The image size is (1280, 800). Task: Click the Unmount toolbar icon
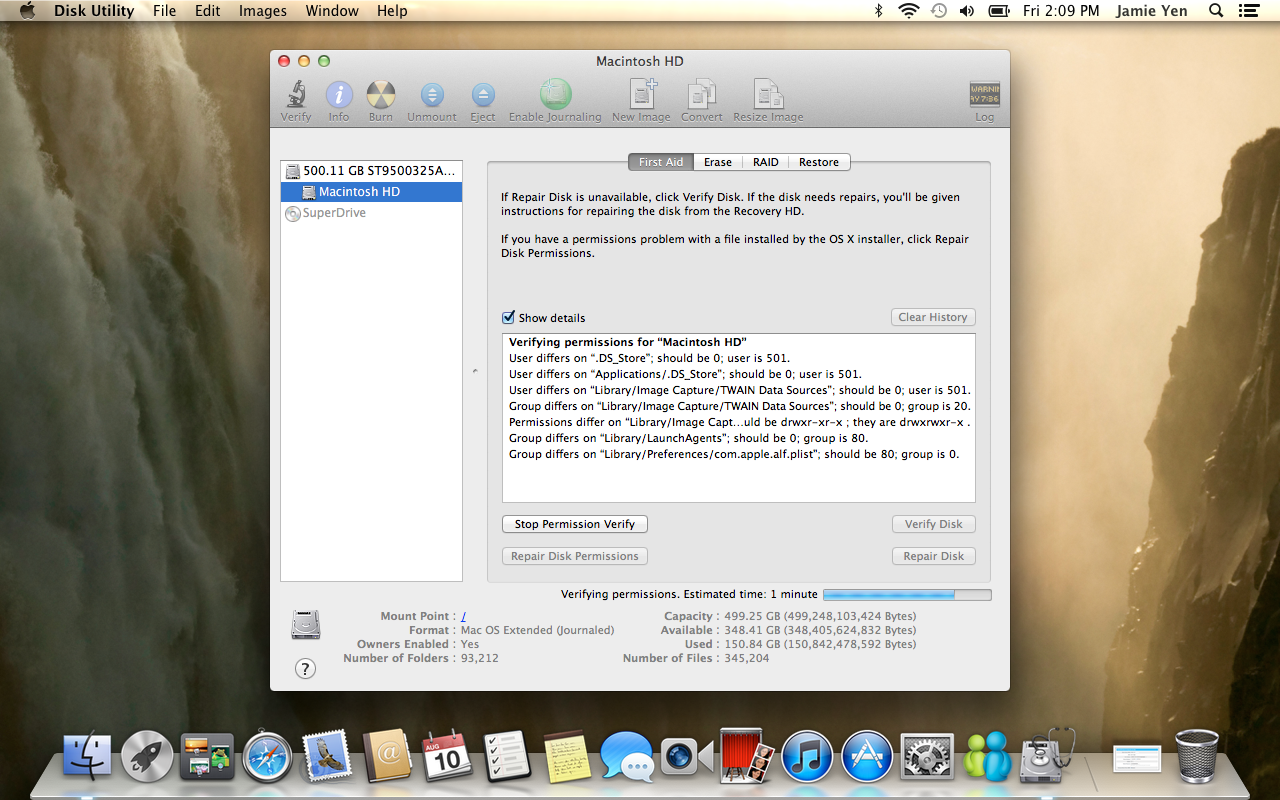432,95
